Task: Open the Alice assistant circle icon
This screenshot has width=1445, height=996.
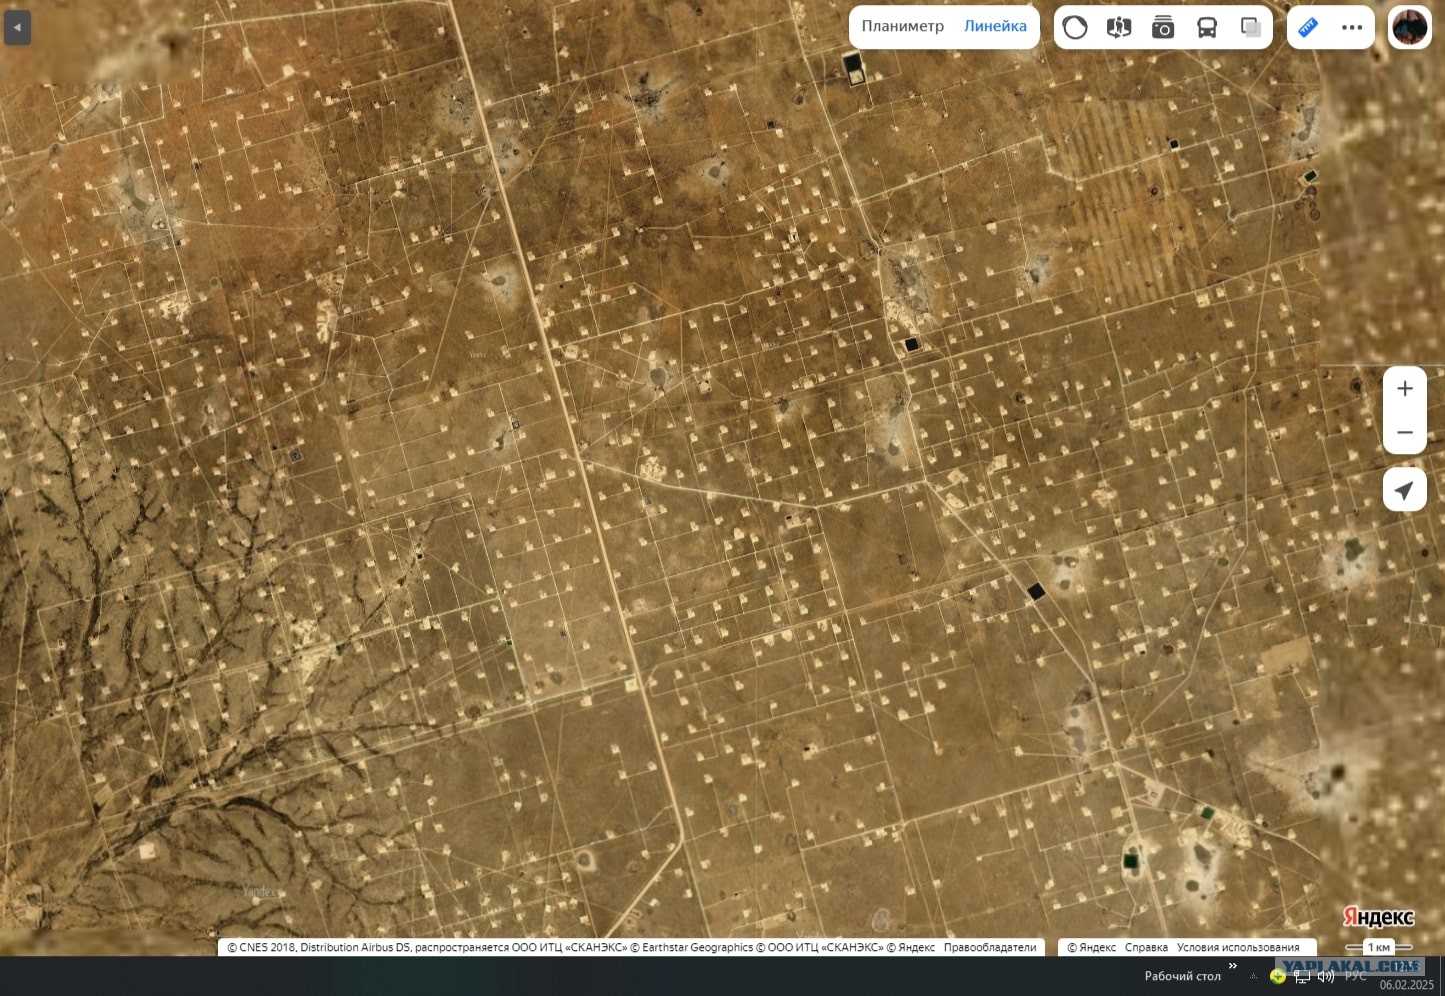Action: point(1075,27)
